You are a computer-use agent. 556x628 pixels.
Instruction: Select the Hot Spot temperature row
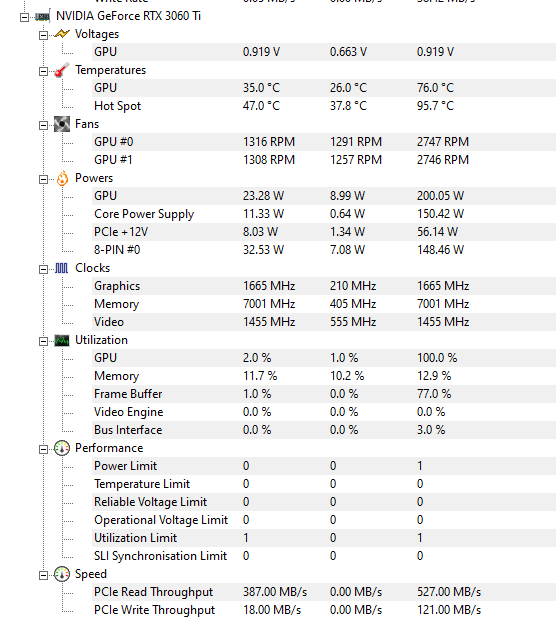324,106
